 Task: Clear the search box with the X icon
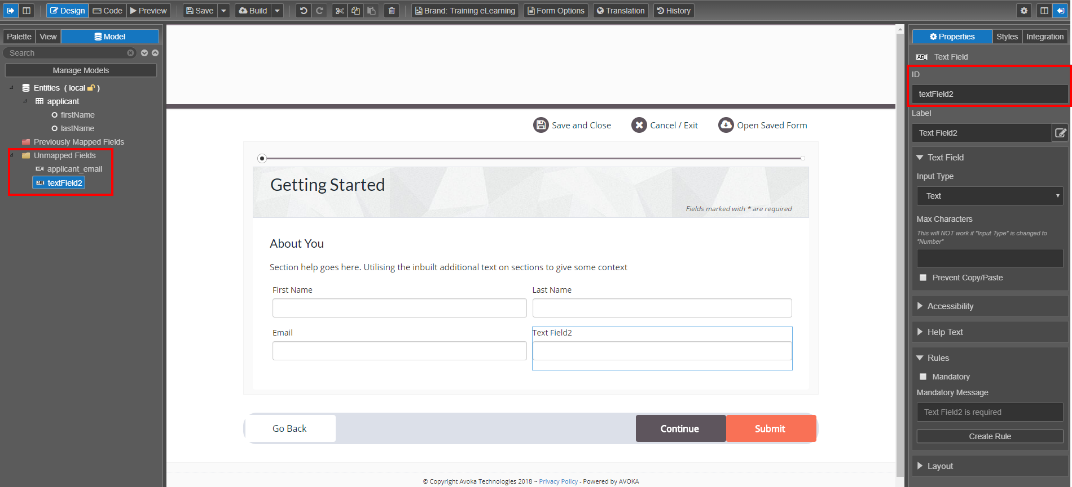[x=131, y=53]
